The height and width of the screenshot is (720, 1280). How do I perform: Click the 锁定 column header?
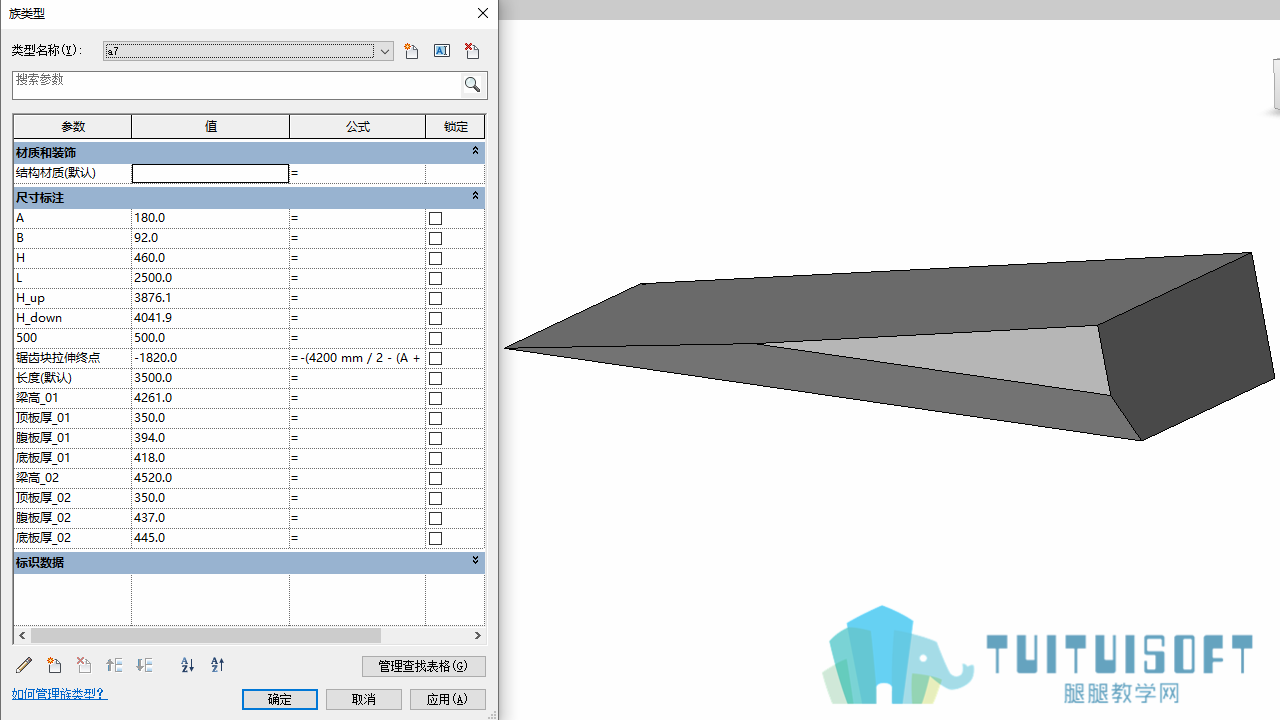[x=456, y=126]
